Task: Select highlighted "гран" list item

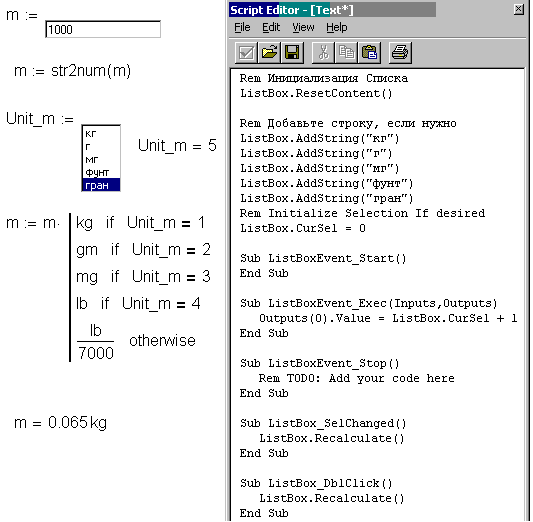Action: pos(101,185)
